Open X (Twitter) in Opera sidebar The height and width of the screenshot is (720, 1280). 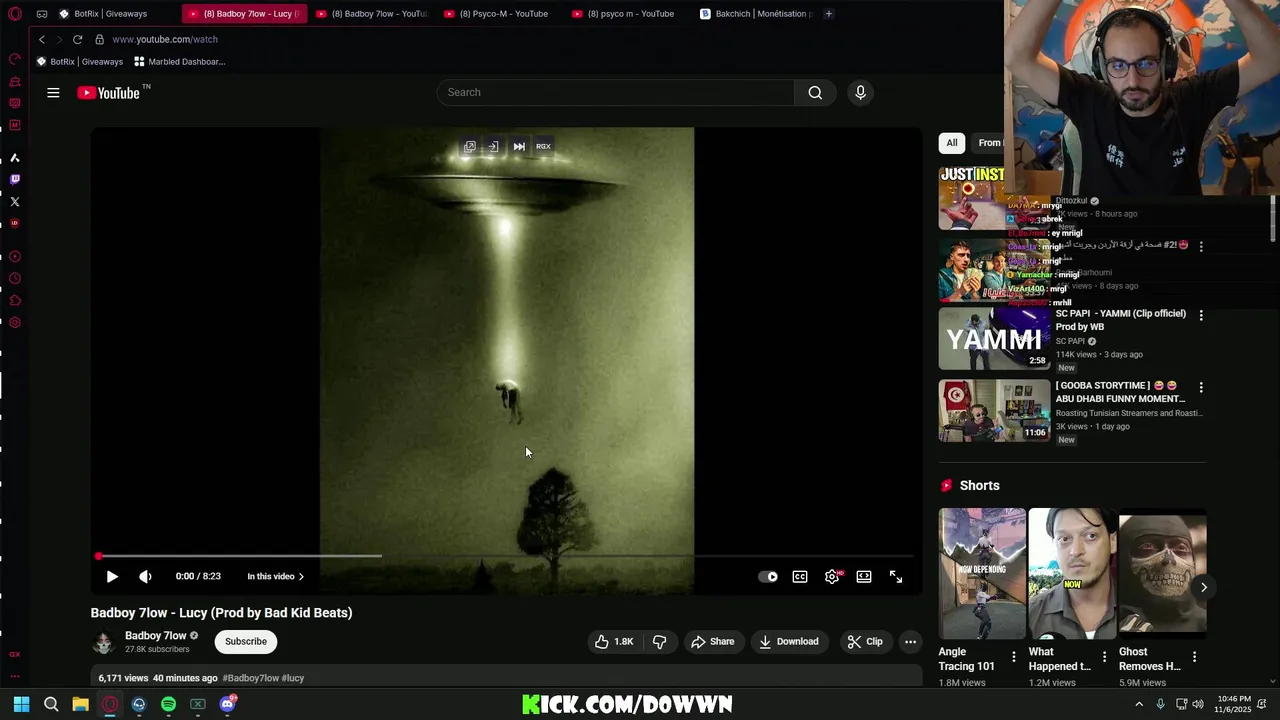click(15, 202)
